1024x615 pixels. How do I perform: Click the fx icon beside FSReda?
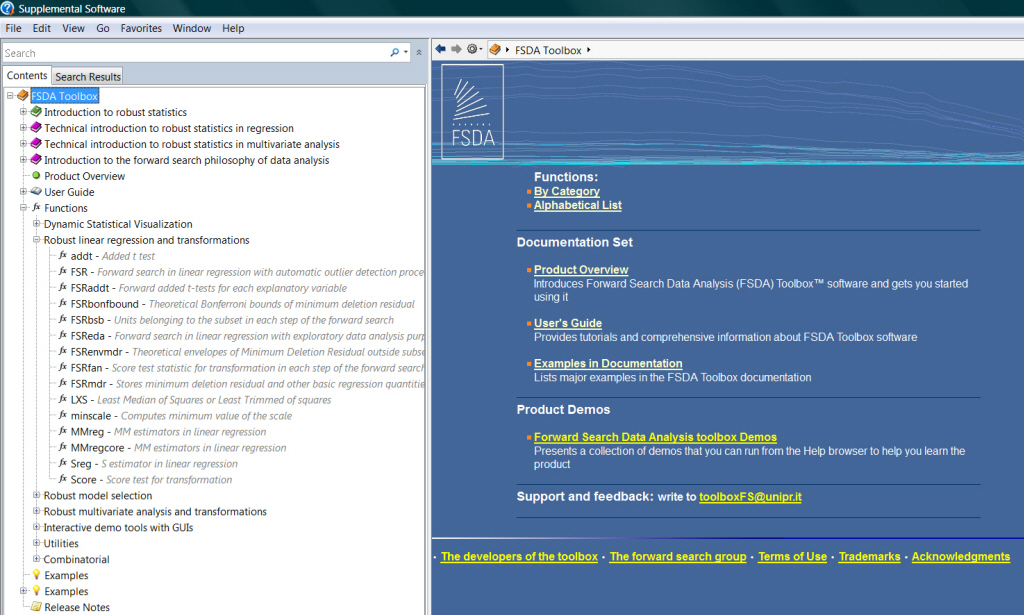click(63, 336)
